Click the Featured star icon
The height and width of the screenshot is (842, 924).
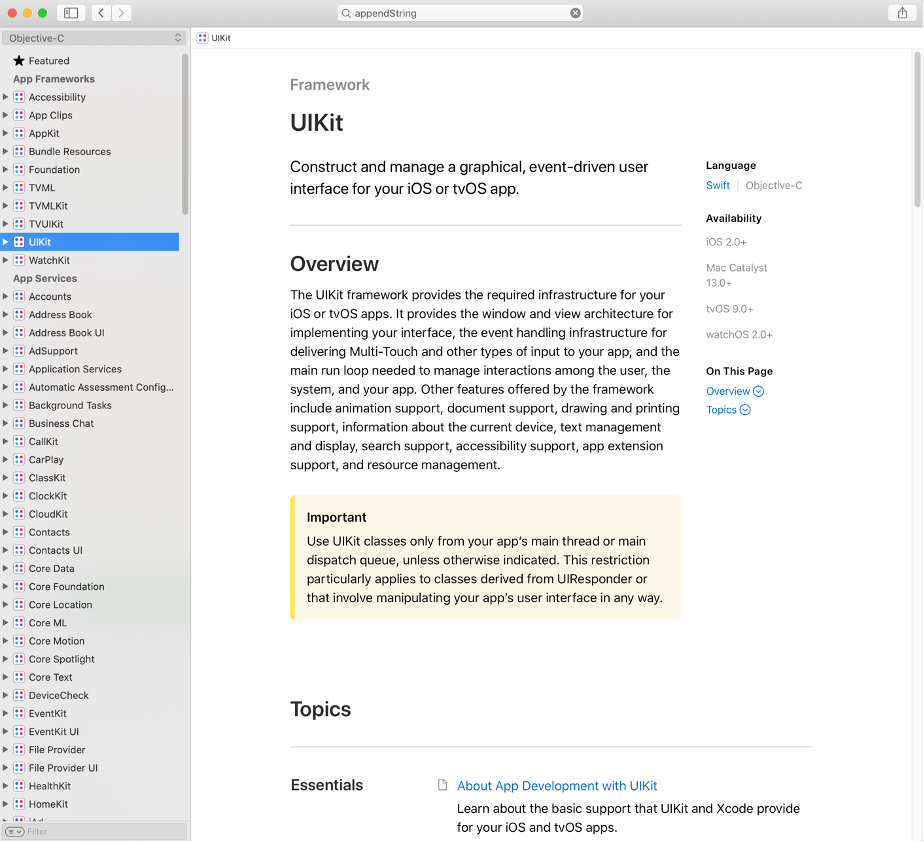(19, 61)
